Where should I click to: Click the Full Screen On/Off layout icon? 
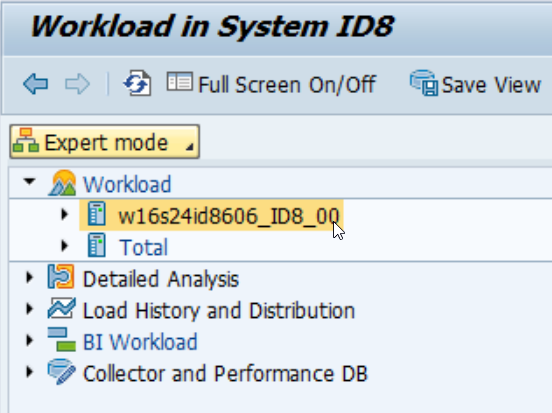pos(180,82)
